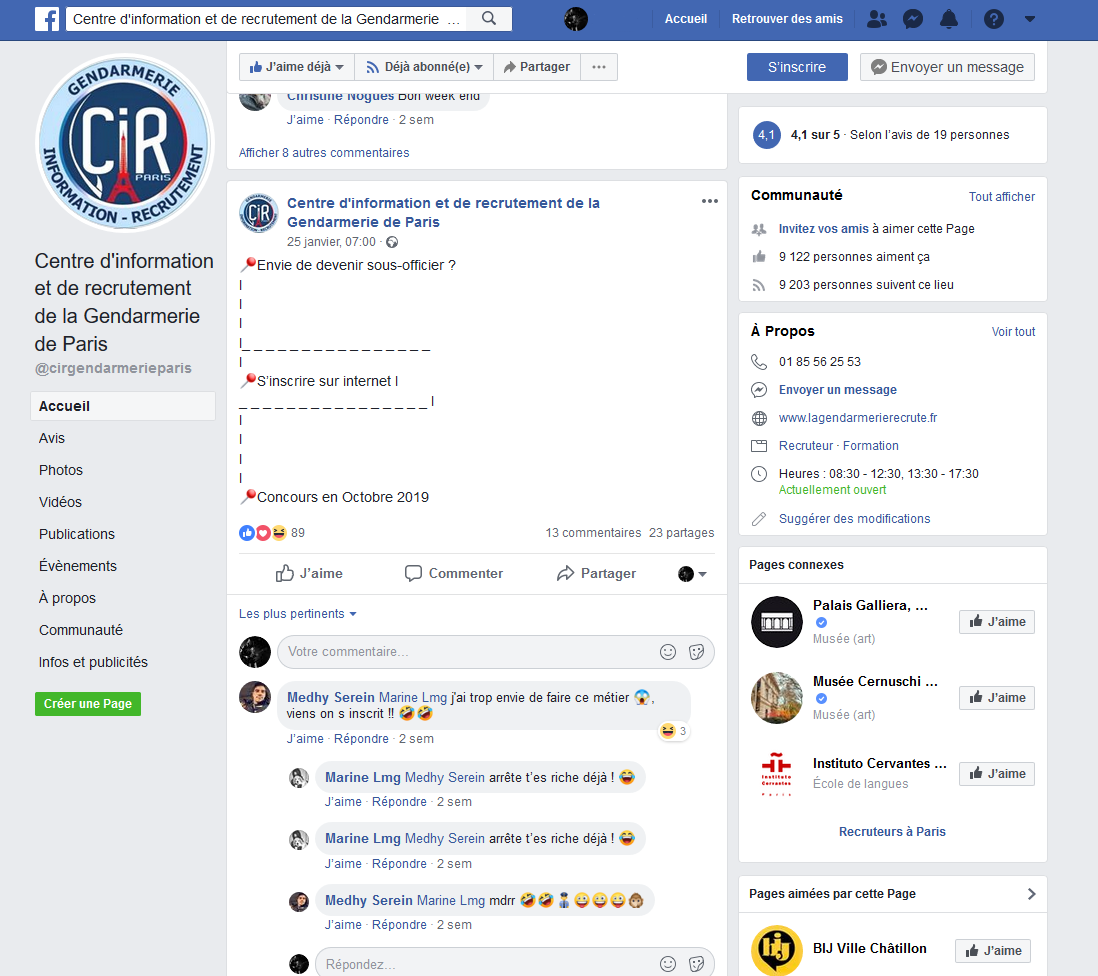The image size is (1098, 976).
Task: Open sticker picker in the reply field
Action: pos(696,964)
